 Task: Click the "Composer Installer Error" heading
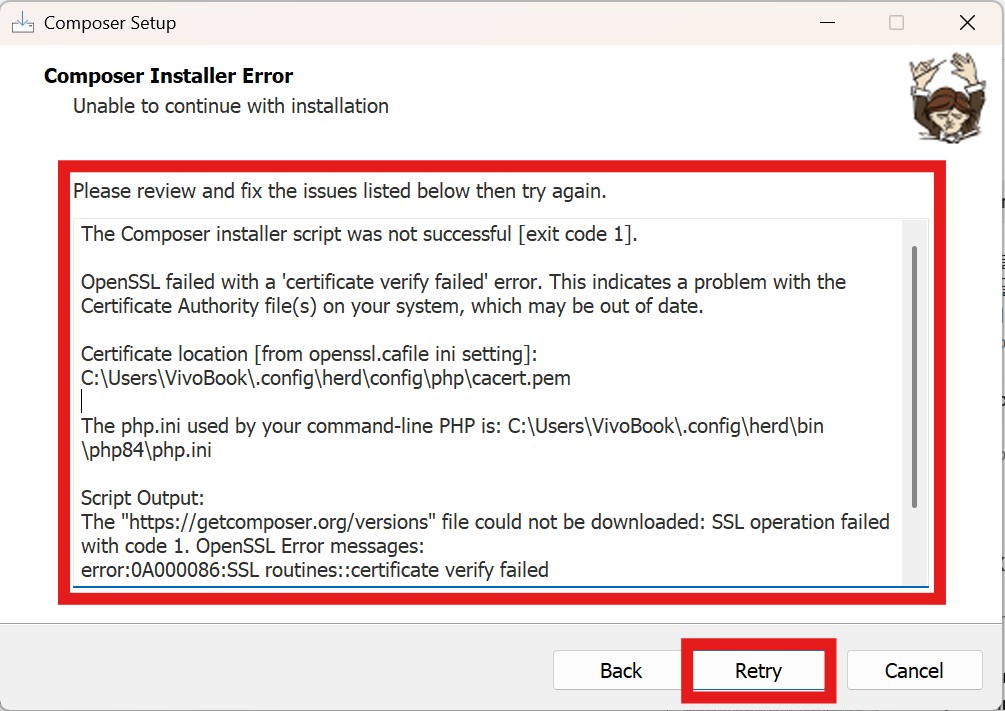(x=168, y=76)
